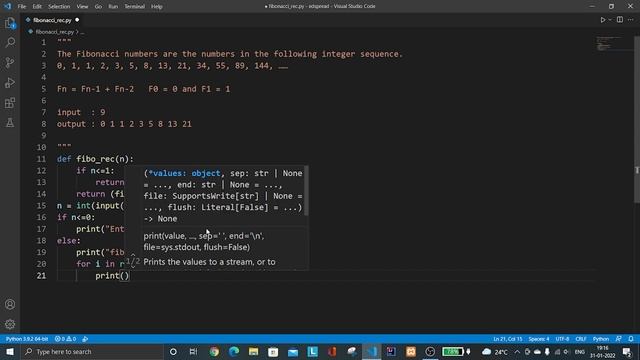Open the Mail app from the taskbar
Viewport: 640px width, 360px height.
[293, 352]
